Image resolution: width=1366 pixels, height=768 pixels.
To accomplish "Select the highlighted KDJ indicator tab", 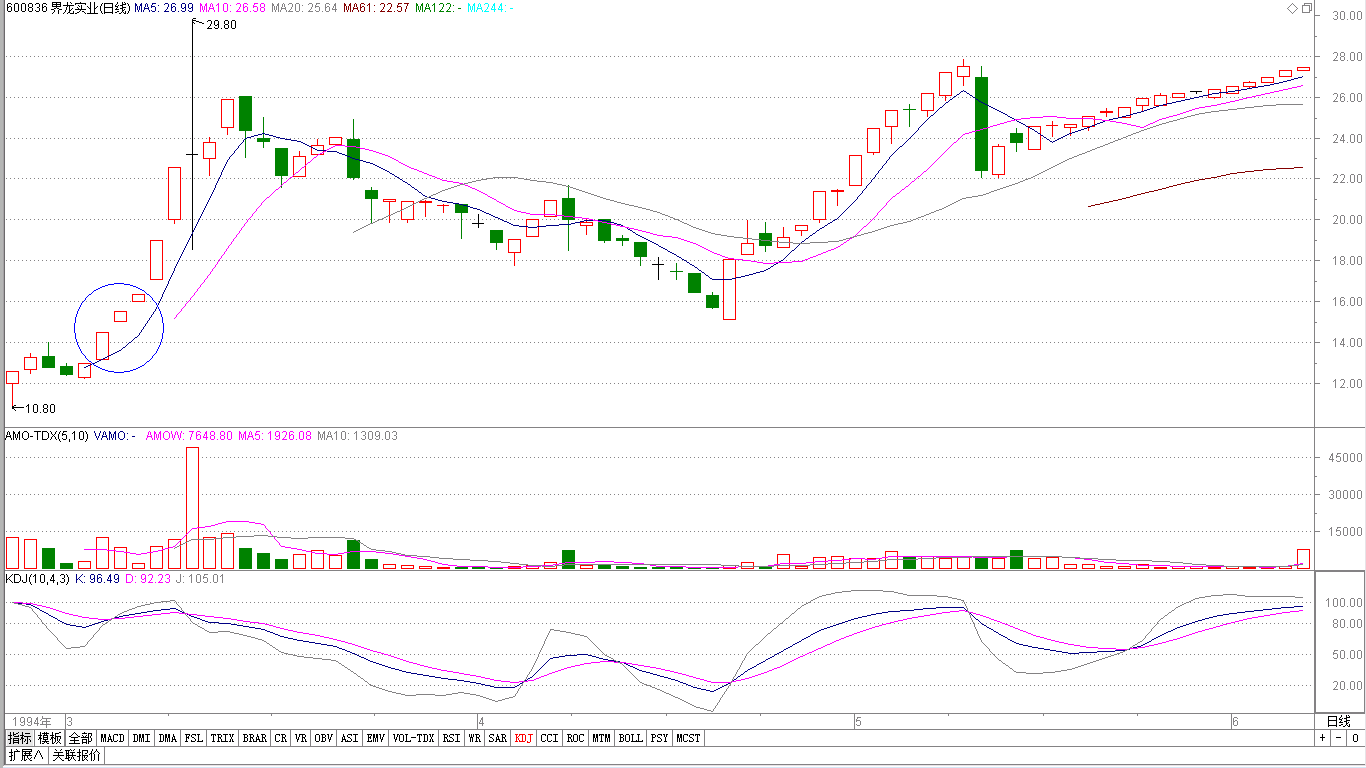I will [x=523, y=738].
